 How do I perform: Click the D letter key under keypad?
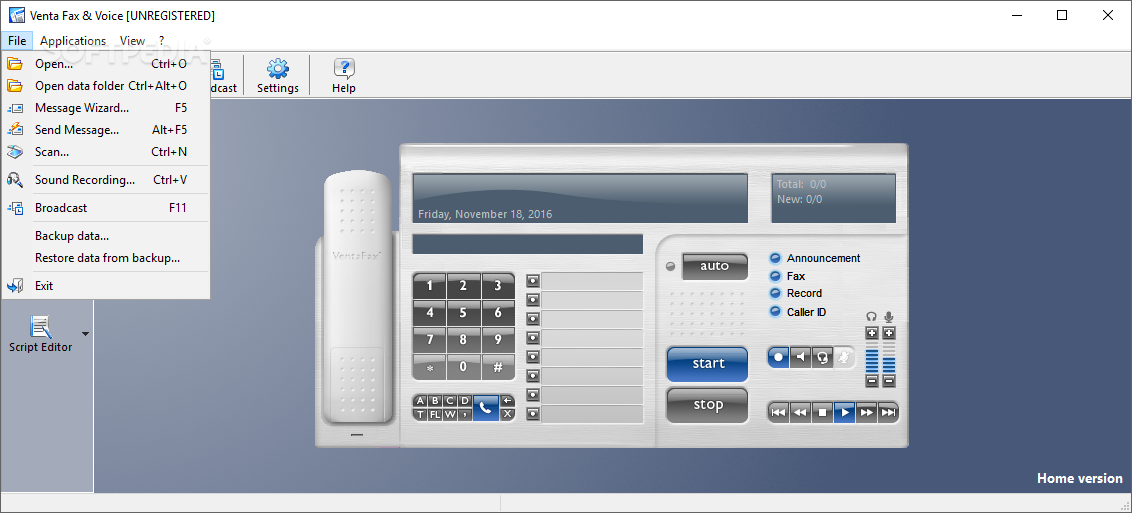point(466,400)
